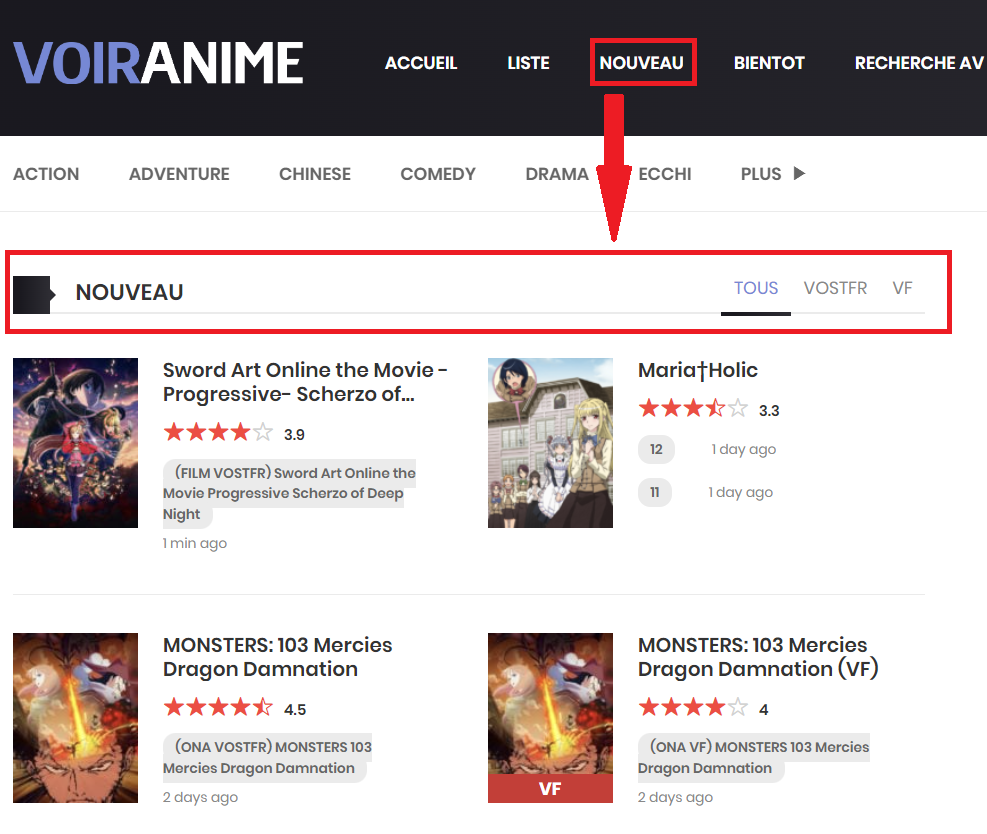The height and width of the screenshot is (834, 987).
Task: Click the VOIRANIME site logo
Action: click(157, 62)
